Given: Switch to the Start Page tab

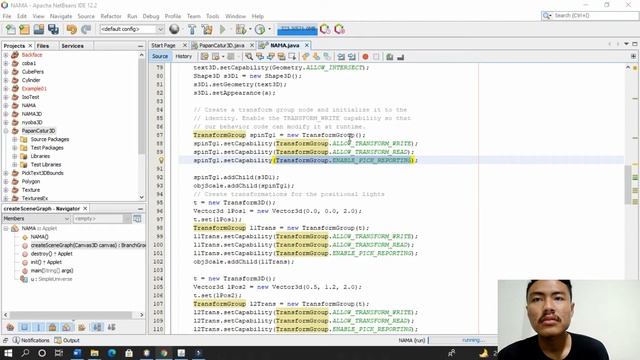Looking at the screenshot, I should (163, 45).
